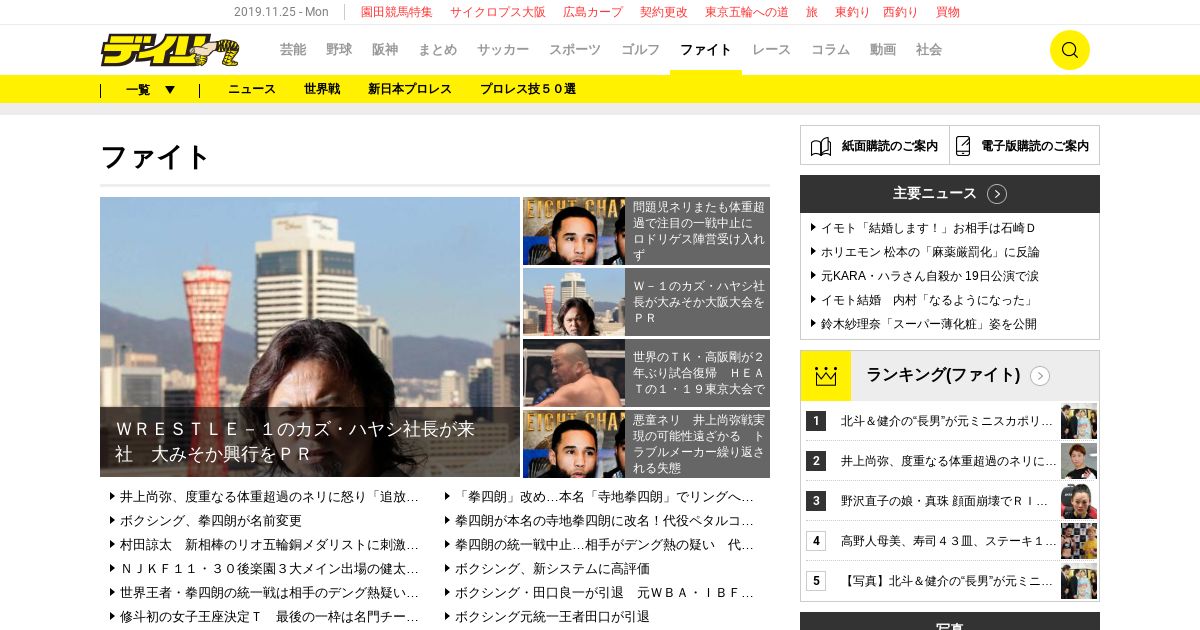
Task: Open ボクシング元統一王者田口が引退 article
Action: click(x=552, y=616)
